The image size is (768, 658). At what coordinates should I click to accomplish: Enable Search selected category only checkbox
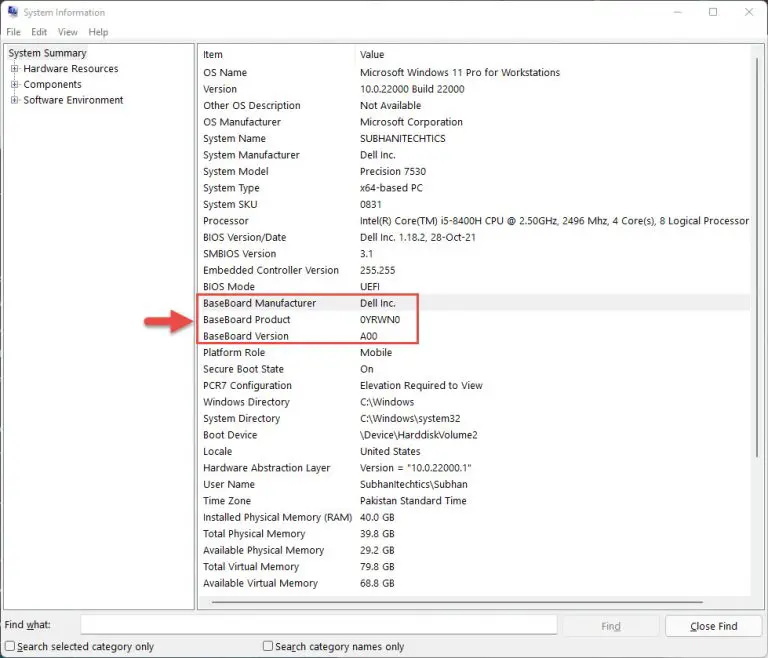(x=10, y=647)
